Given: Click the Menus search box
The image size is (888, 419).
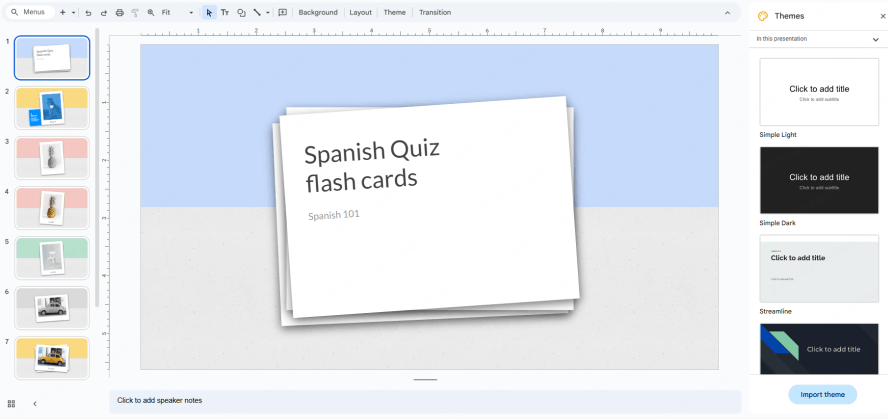Looking at the screenshot, I should [29, 12].
